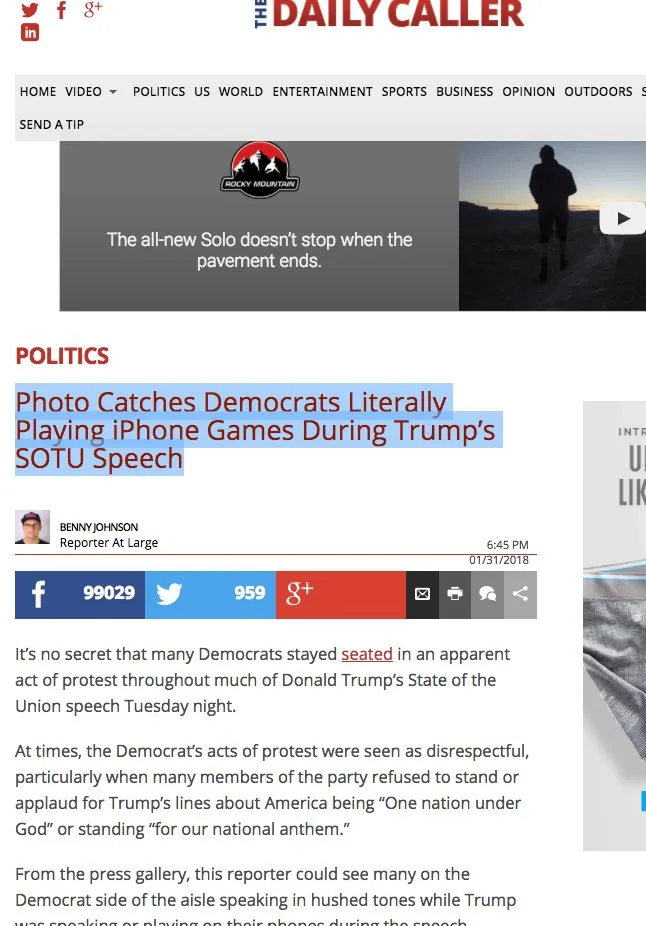Tweet the article button showing 959
The width and height of the screenshot is (646, 926).
(210, 594)
